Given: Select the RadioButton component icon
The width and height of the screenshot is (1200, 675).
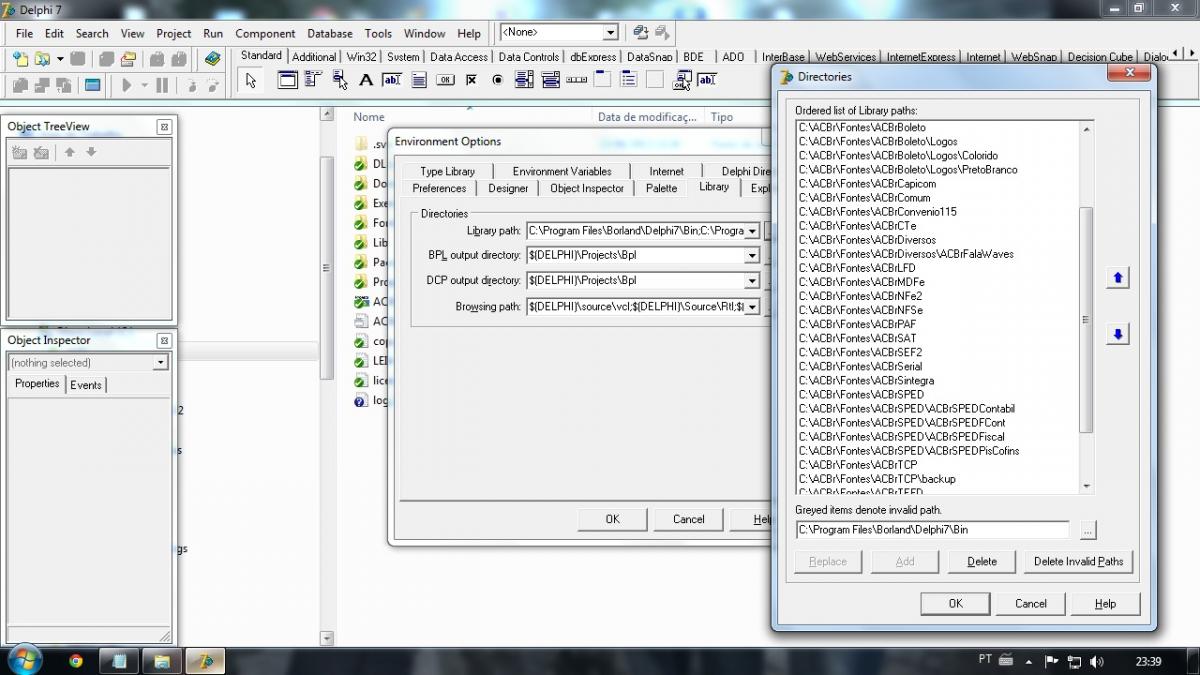Looking at the screenshot, I should pos(497,80).
